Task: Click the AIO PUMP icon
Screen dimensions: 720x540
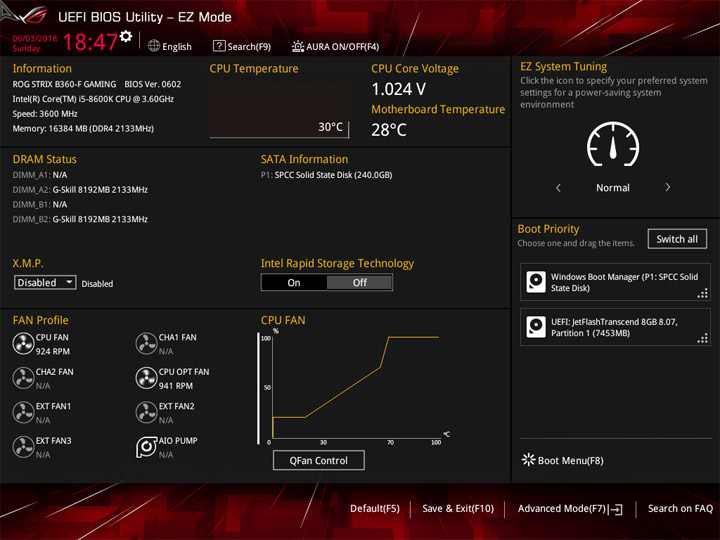Action: click(x=146, y=447)
